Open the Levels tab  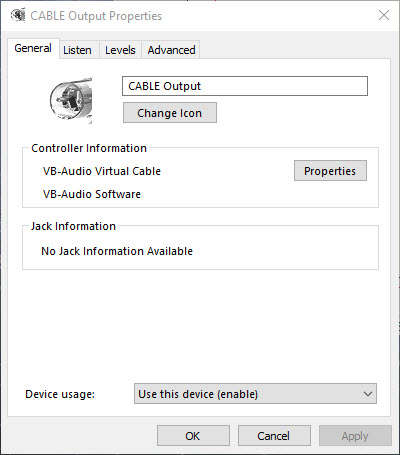120,50
